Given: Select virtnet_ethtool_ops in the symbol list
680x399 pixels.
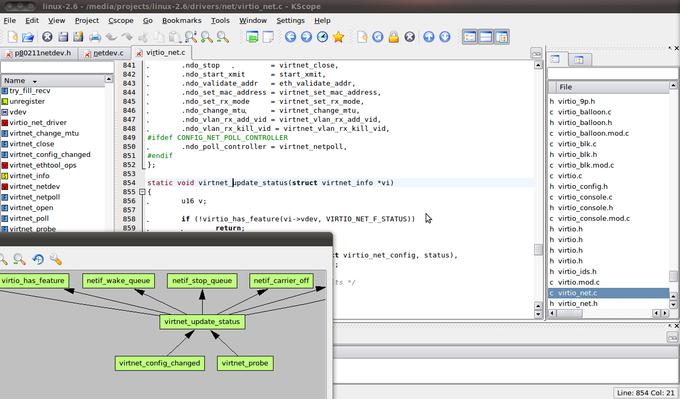Looking at the screenshot, I should tap(43, 165).
